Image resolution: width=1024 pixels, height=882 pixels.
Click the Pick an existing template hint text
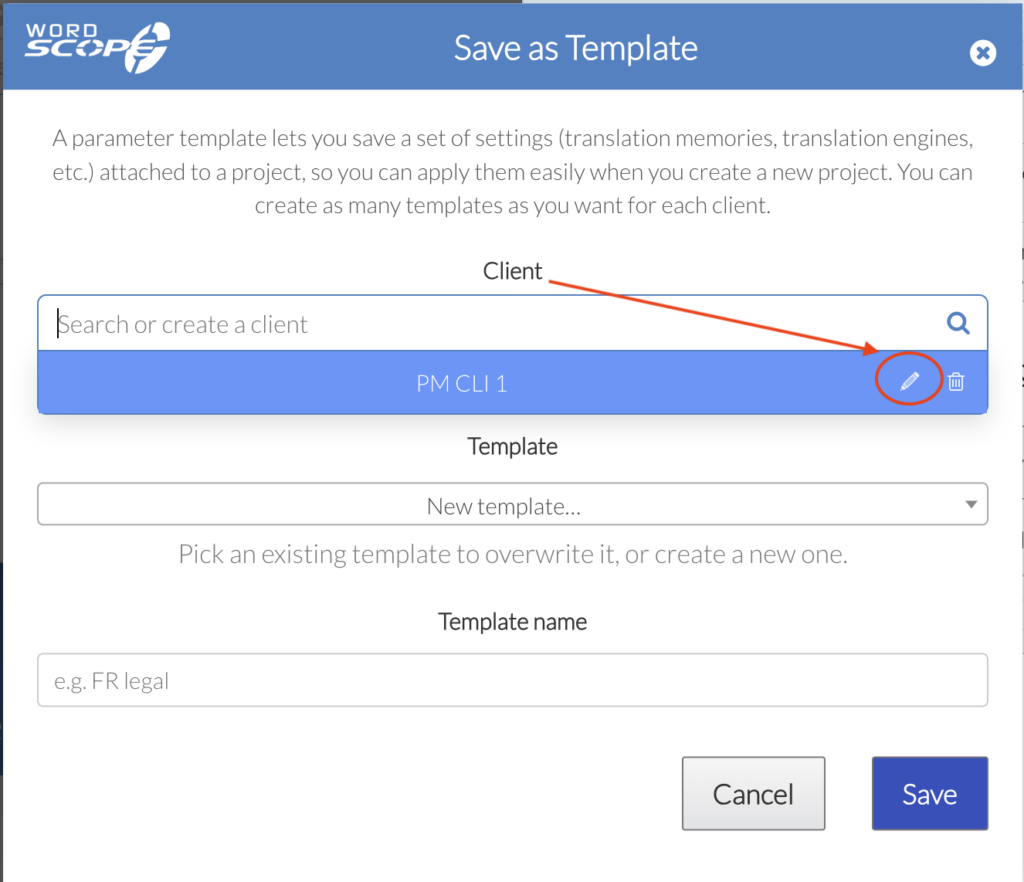[x=512, y=554]
